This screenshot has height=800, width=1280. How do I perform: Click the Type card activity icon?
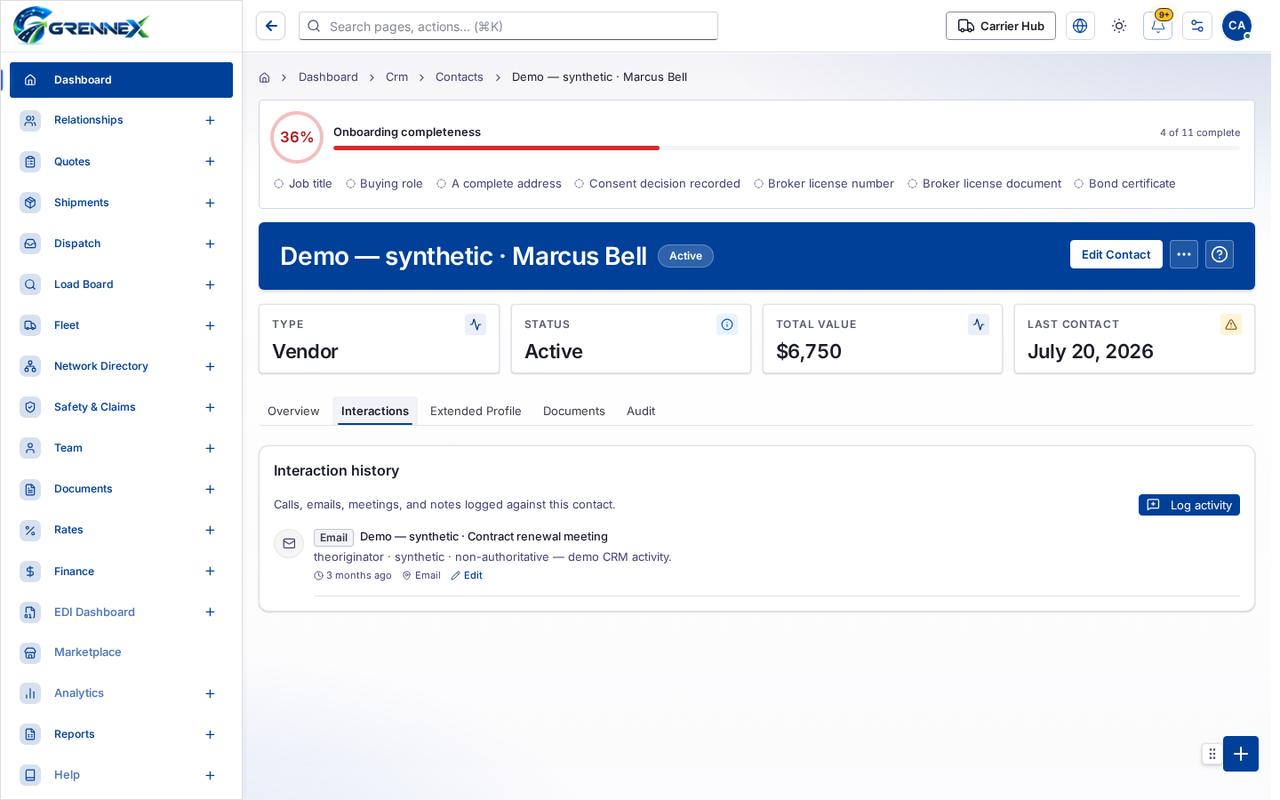[x=475, y=324]
